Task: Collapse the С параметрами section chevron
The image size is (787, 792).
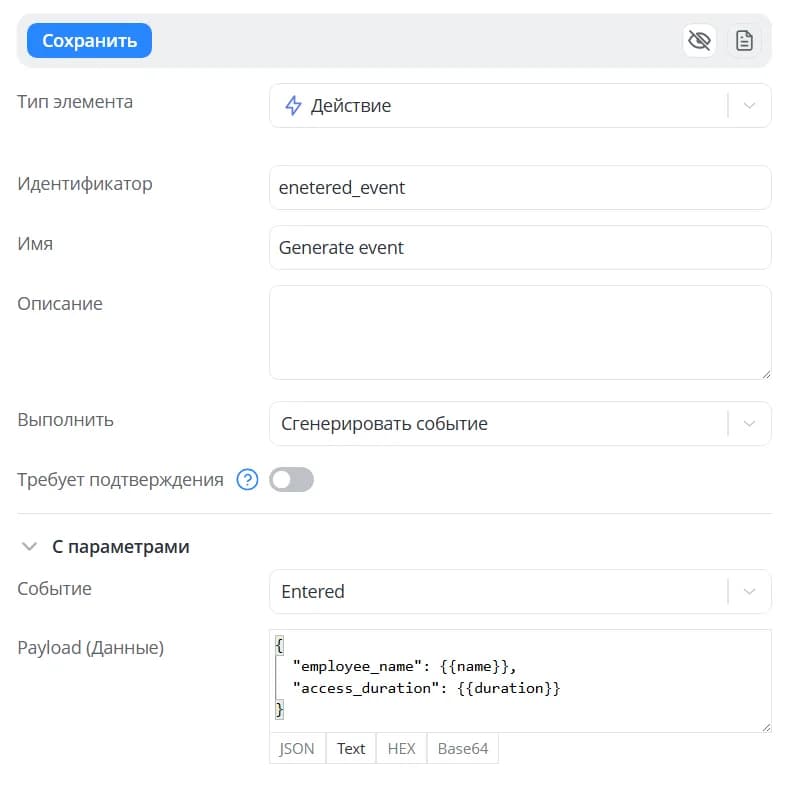Action: (x=29, y=547)
